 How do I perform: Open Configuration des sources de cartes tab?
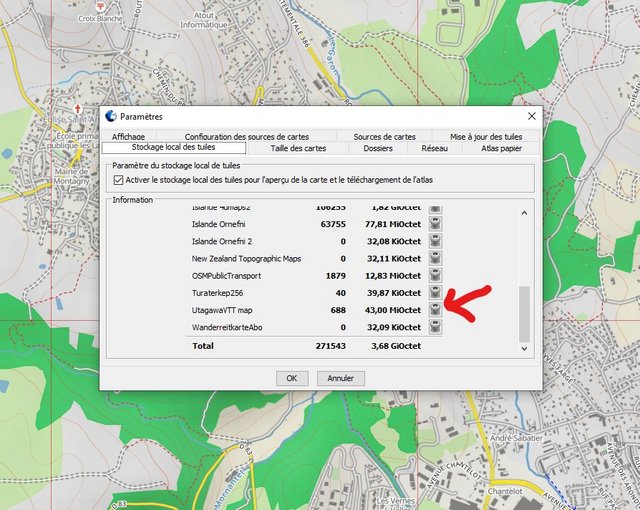coord(247,137)
